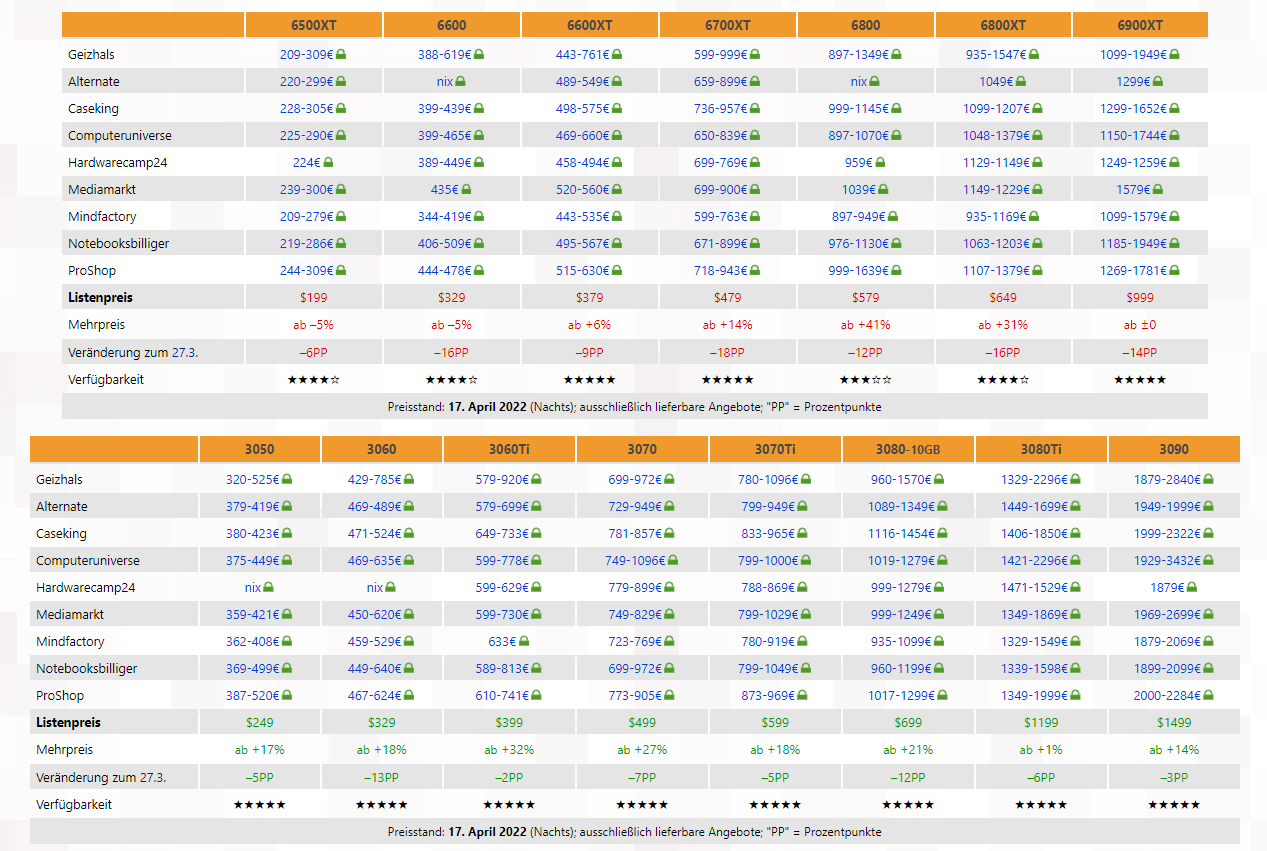Click the lock icon beside Geizhals 6500XT price
The height and width of the screenshot is (851, 1267).
tap(341, 55)
